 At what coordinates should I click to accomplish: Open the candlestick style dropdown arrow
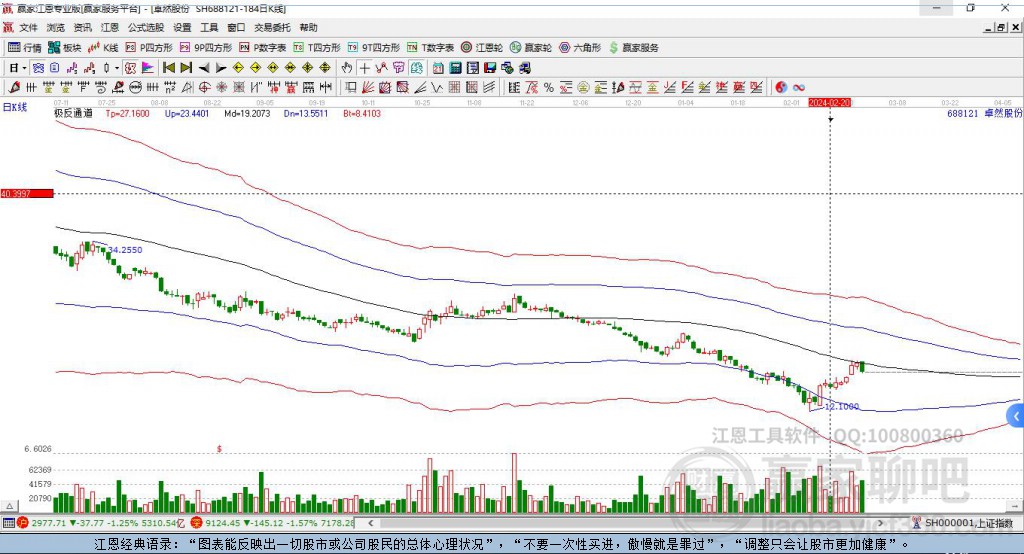[117, 68]
